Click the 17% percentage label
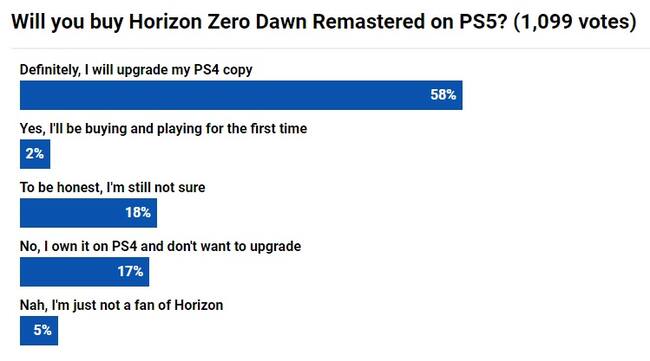The width and height of the screenshot is (650, 361). (130, 271)
